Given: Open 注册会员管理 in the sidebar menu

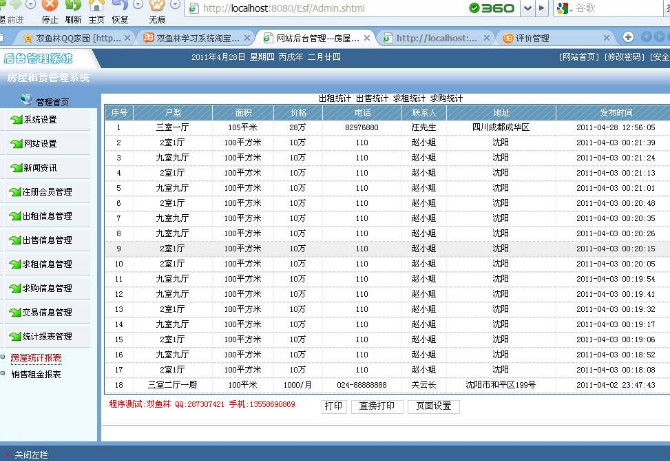Looking at the screenshot, I should tap(47, 192).
